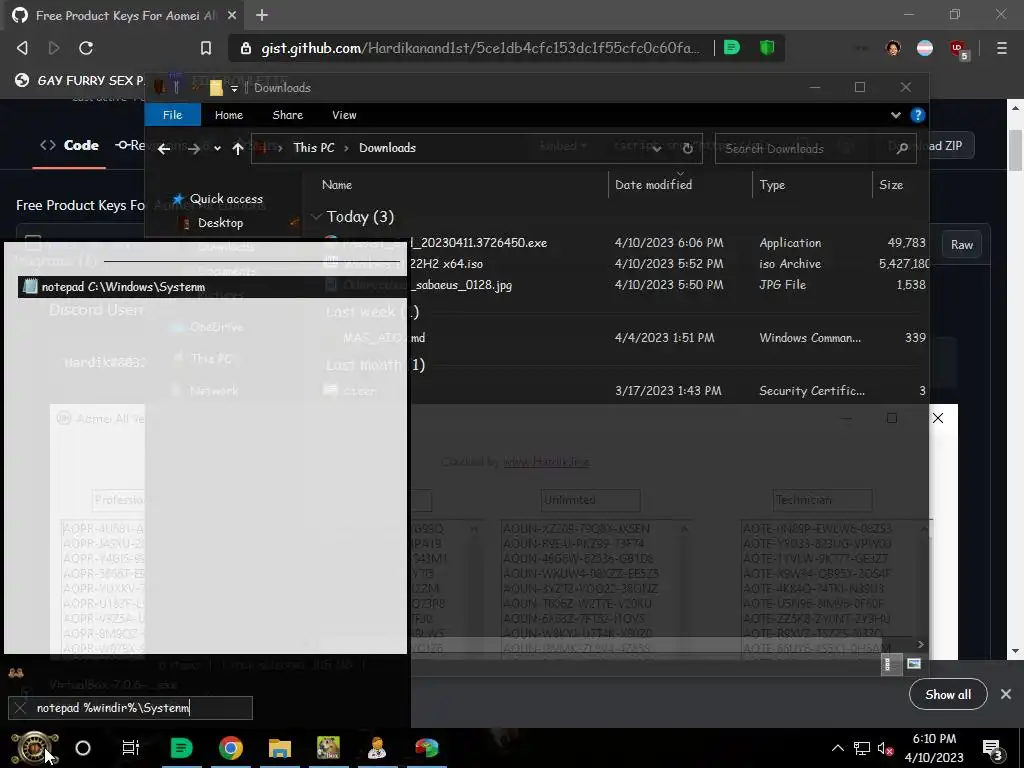The height and width of the screenshot is (768, 1024).
Task: Open the File tab in Explorer
Action: click(x=172, y=115)
